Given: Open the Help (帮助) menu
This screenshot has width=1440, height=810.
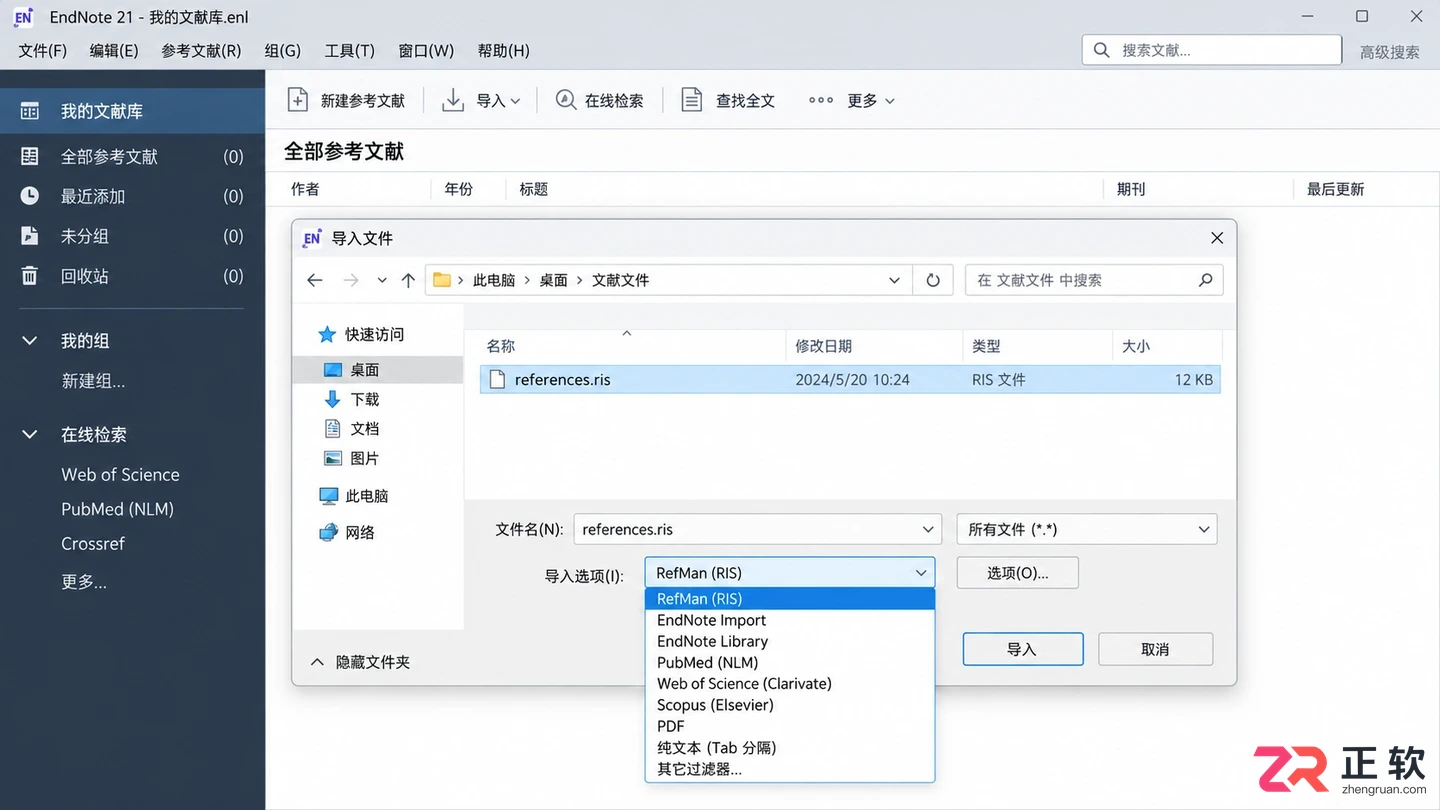Looking at the screenshot, I should point(504,50).
